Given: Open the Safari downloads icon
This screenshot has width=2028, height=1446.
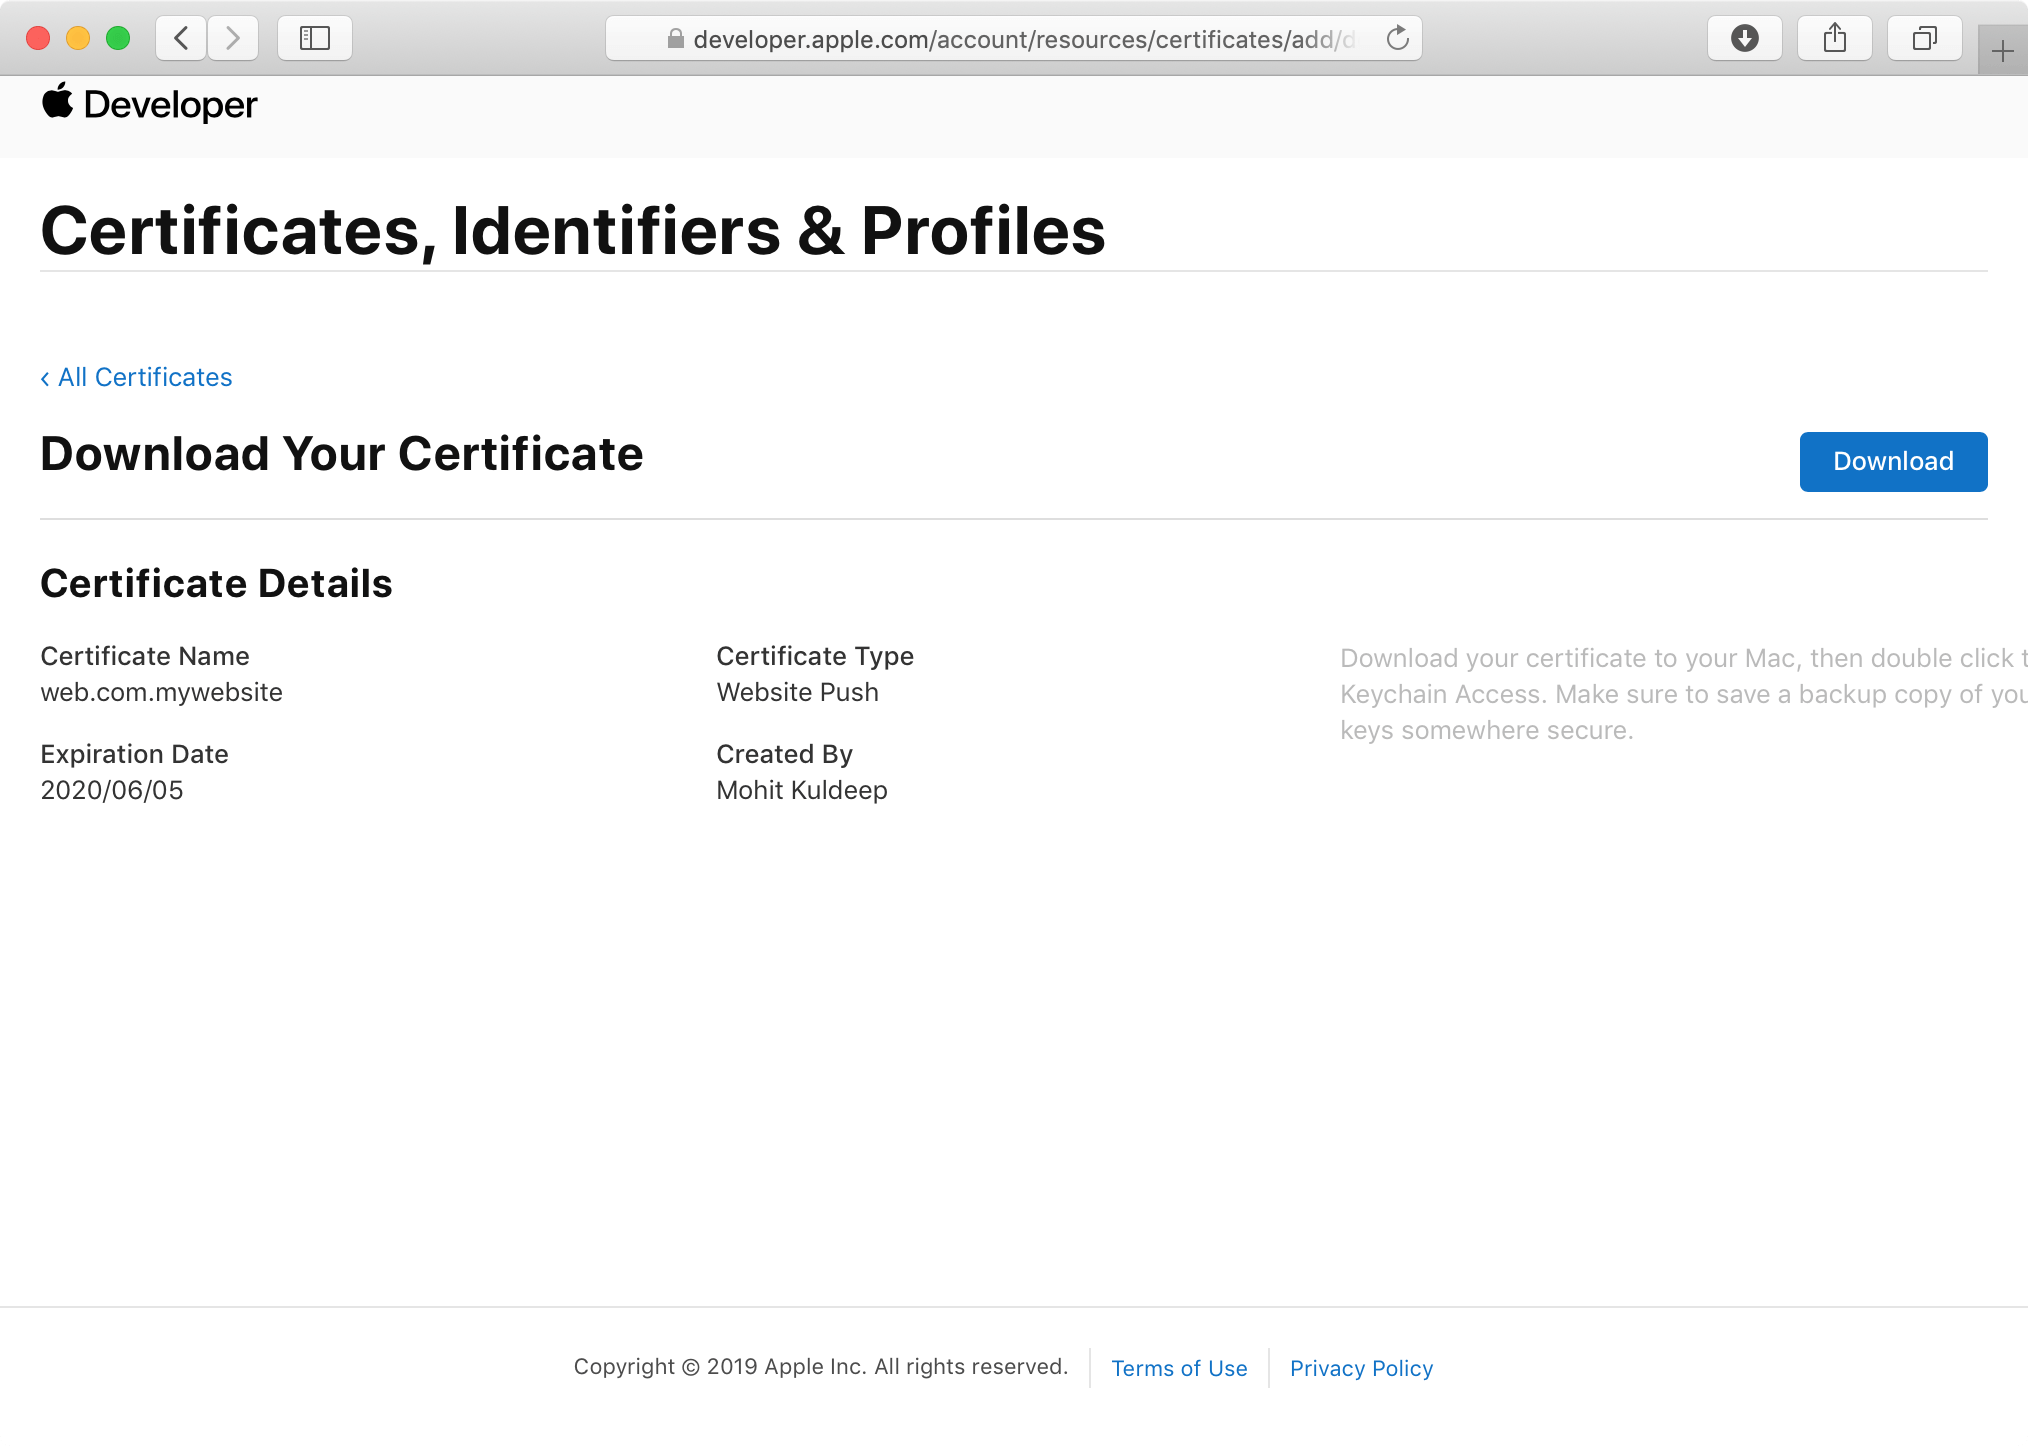Looking at the screenshot, I should [1744, 39].
